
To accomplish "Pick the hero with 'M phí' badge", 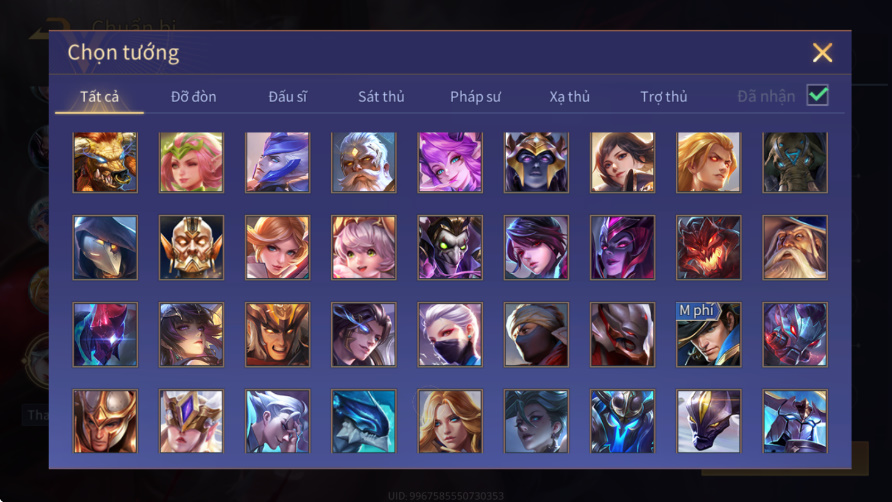I will (x=708, y=335).
